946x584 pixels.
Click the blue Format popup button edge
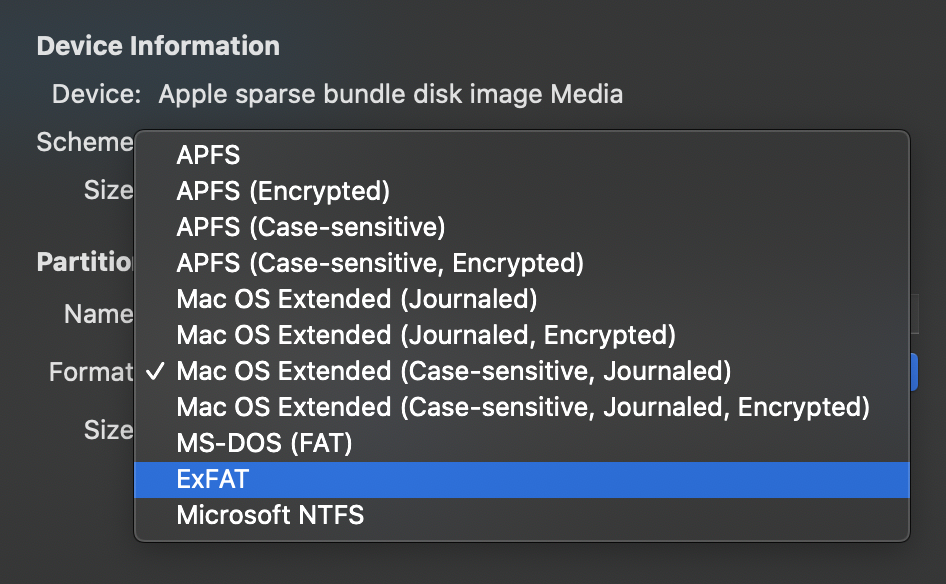[x=913, y=372]
